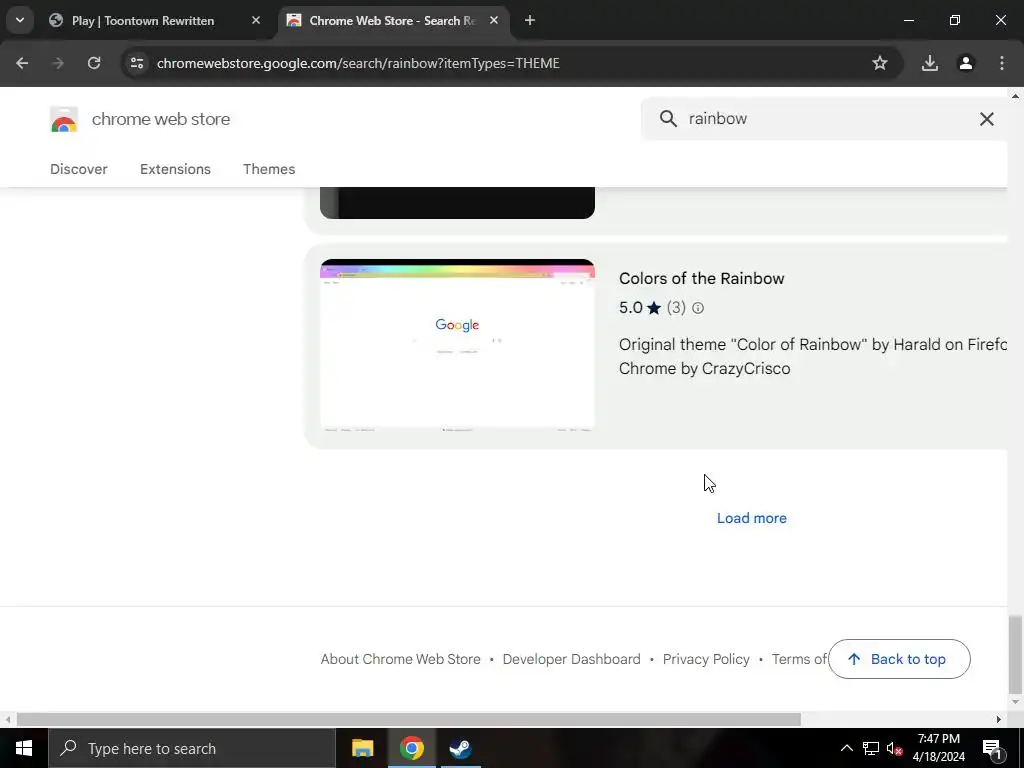Click the rating info icon beside (3)

(x=697, y=308)
